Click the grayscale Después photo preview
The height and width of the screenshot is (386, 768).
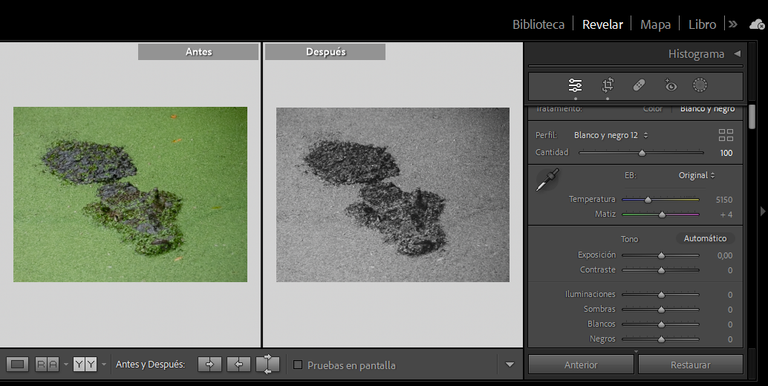click(393, 194)
